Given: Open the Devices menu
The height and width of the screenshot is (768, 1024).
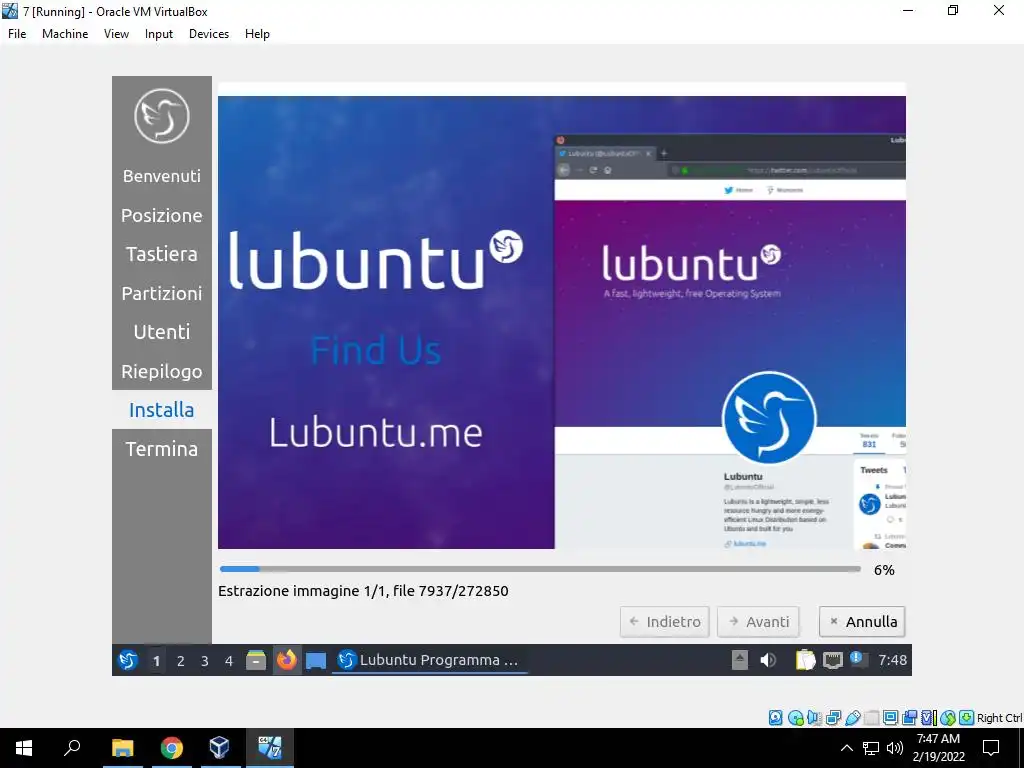Looking at the screenshot, I should tap(209, 34).
